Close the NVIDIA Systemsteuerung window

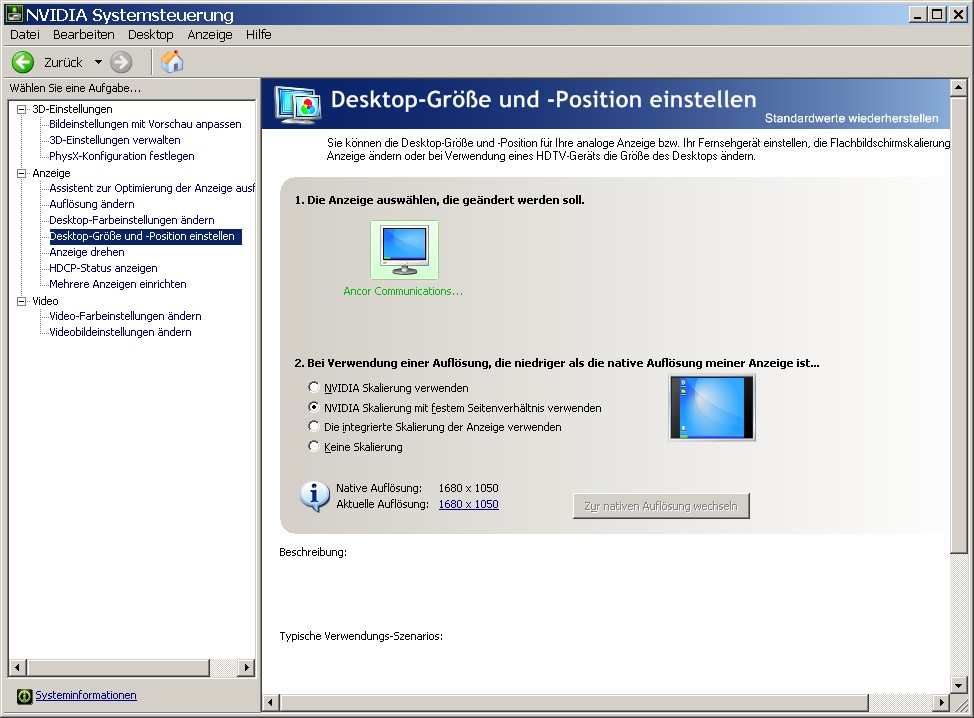tap(958, 14)
